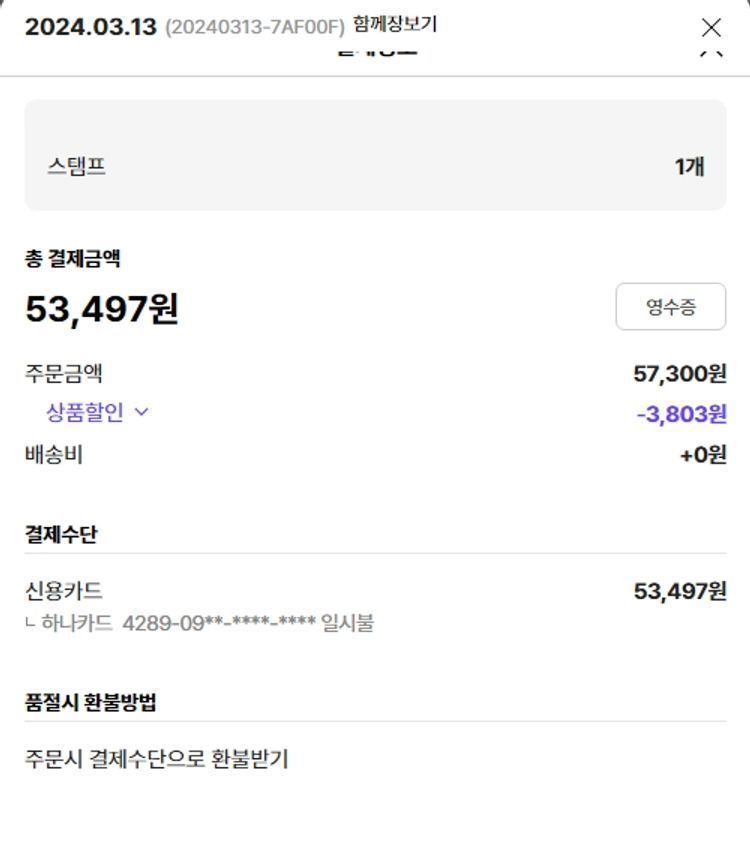Click the 주문시 결제수단으로 환불받기 text

click(x=157, y=759)
